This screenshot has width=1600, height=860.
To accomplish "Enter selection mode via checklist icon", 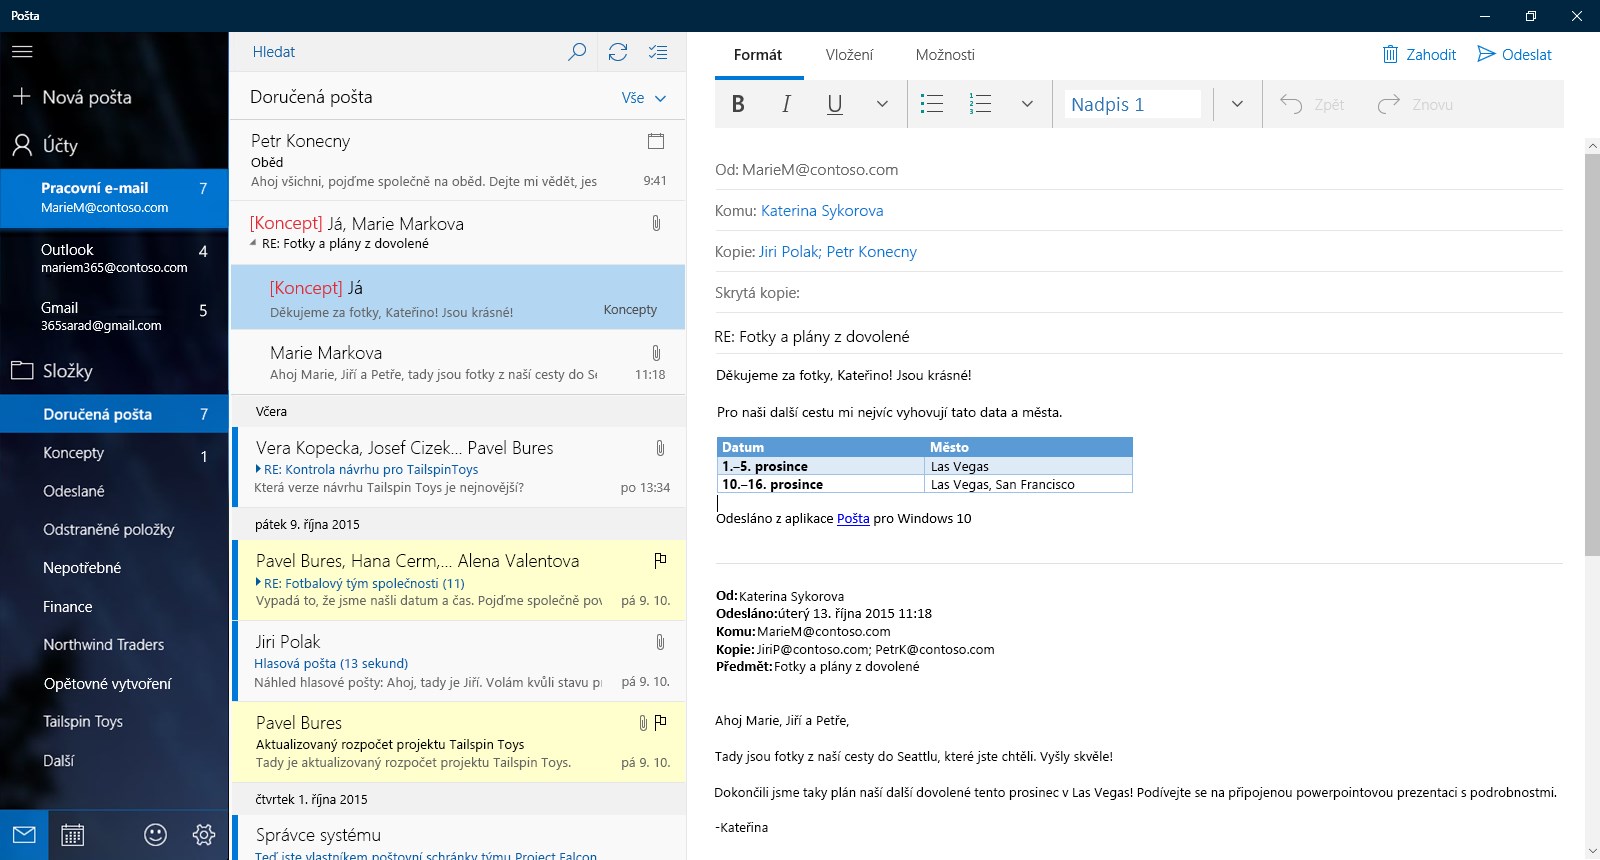I will coord(658,52).
